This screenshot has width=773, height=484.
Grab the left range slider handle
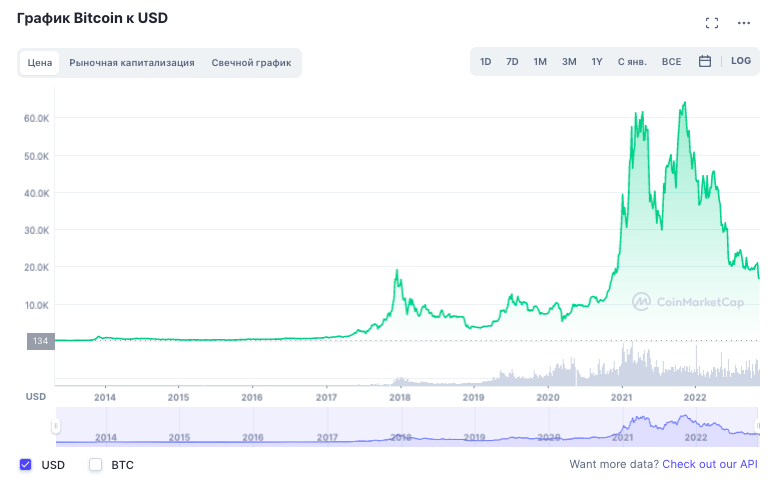coord(56,426)
